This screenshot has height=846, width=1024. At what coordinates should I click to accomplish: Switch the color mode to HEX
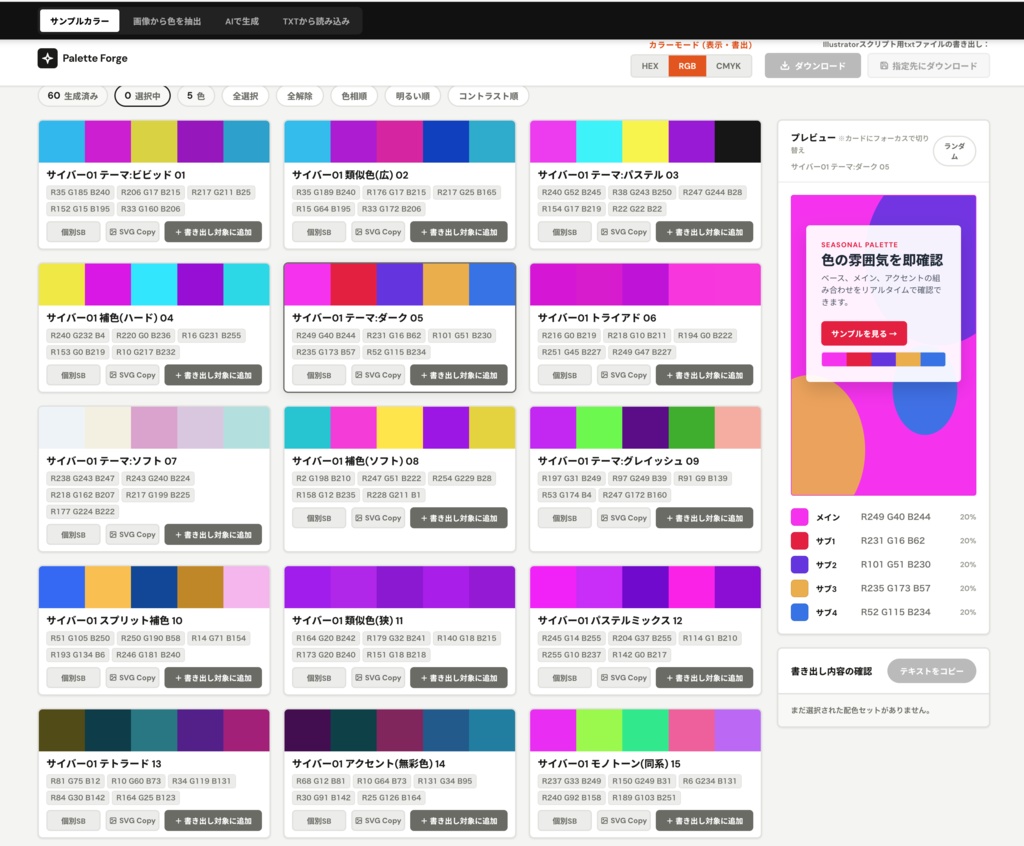coord(649,65)
